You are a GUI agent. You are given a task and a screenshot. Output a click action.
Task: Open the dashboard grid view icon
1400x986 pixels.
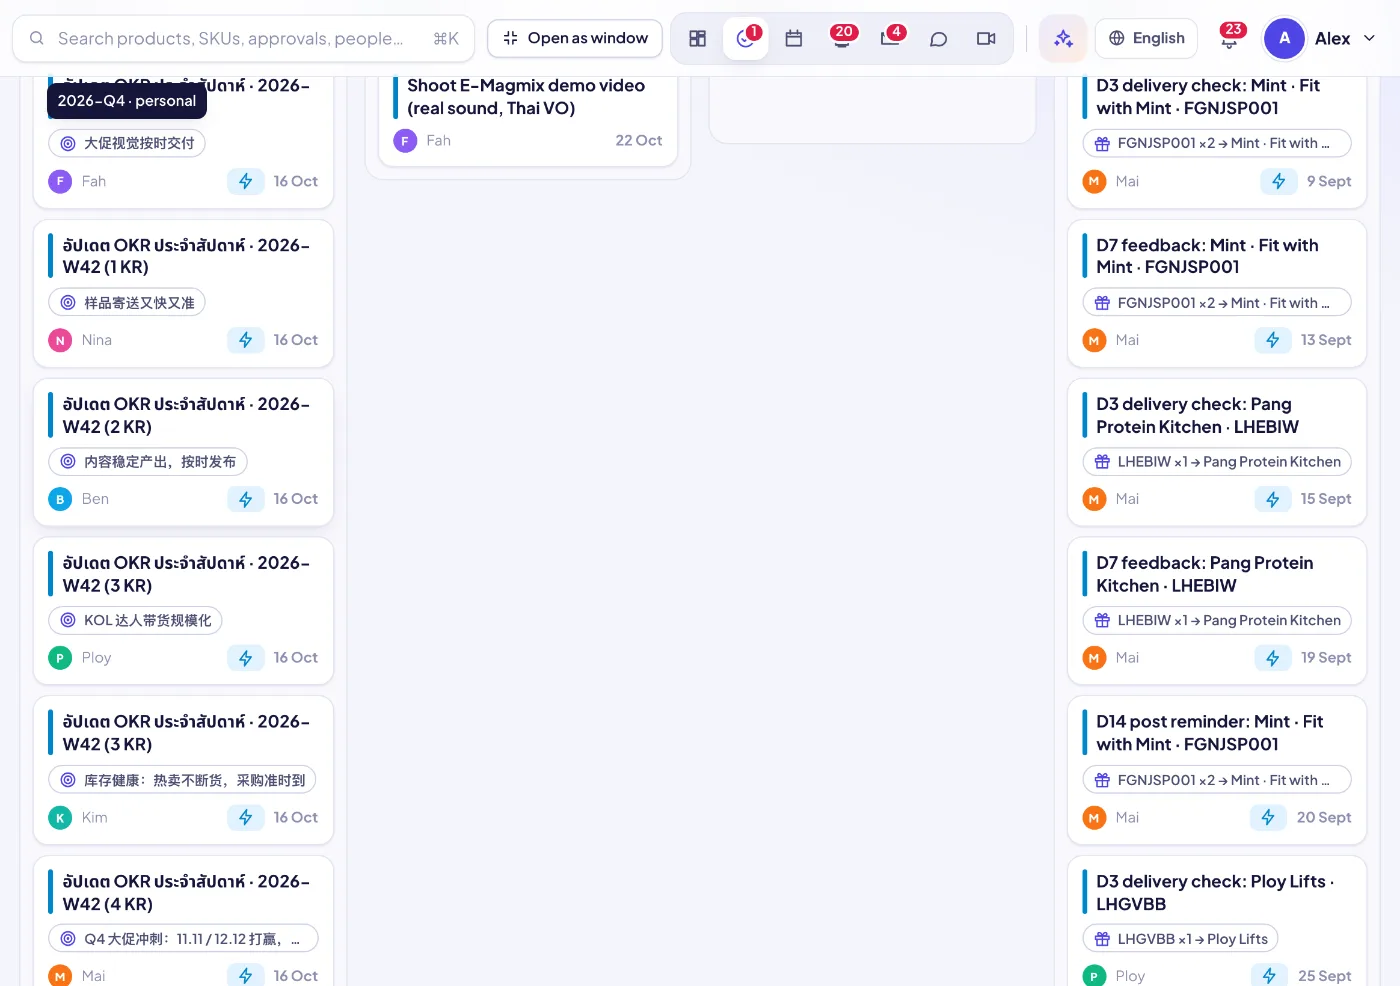coord(698,38)
